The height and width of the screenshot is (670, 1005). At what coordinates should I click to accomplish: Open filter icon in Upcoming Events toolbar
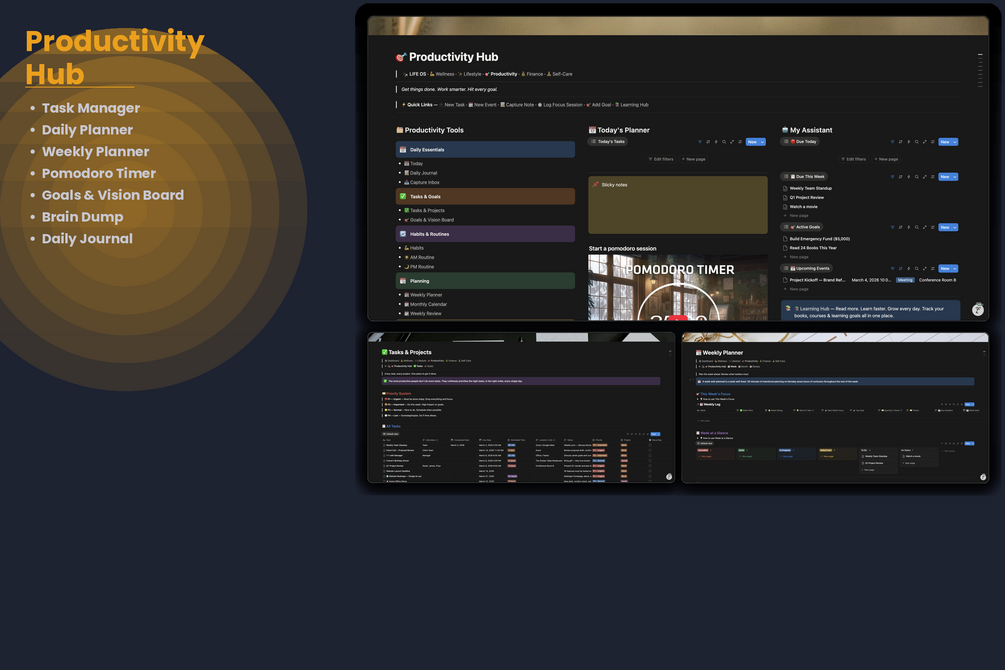892,269
